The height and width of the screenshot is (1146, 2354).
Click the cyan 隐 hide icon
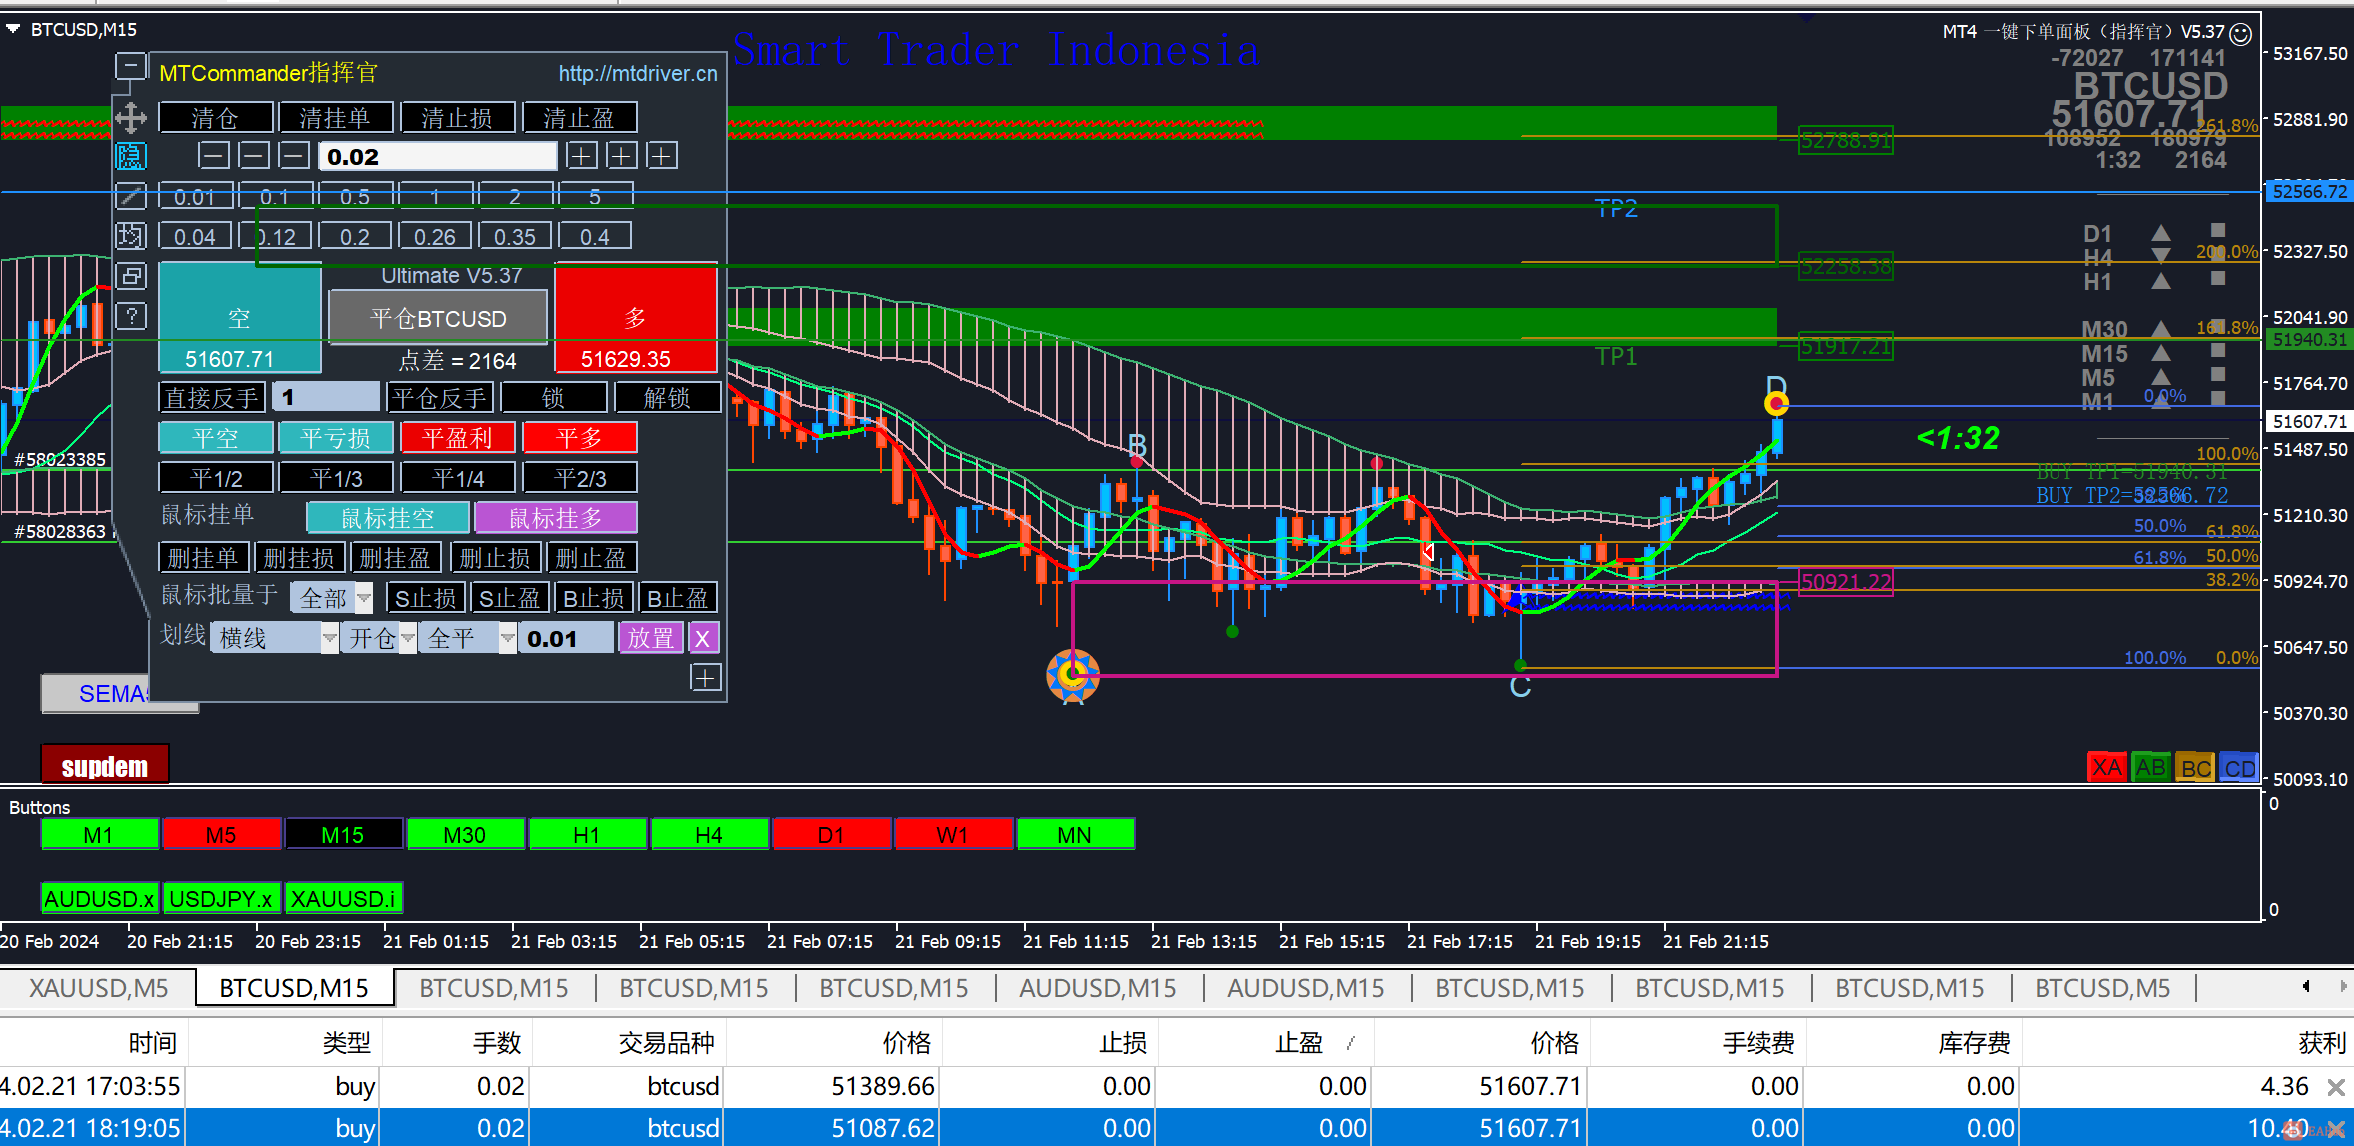point(130,156)
